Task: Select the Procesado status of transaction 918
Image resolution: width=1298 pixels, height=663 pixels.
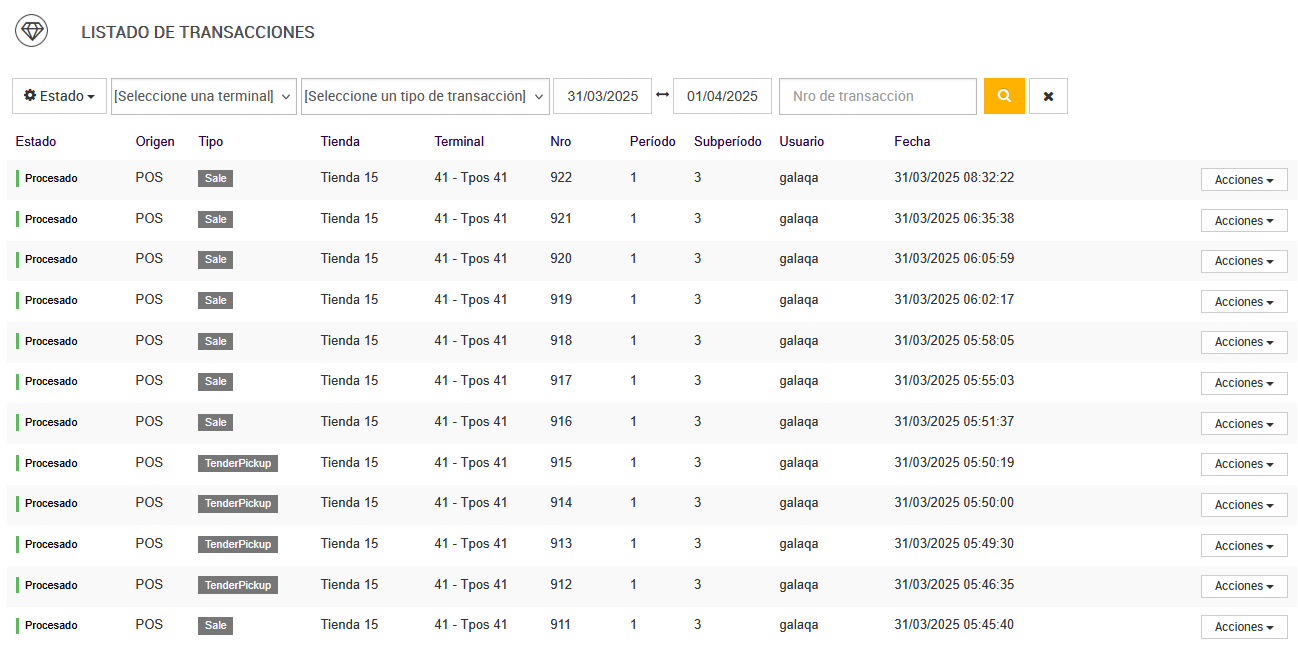Action: click(x=51, y=341)
